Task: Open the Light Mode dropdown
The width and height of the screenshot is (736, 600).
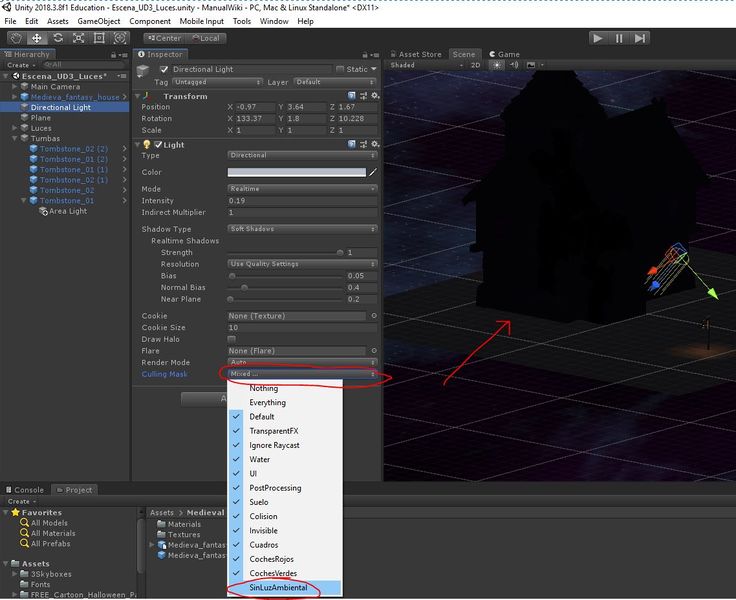Action: [302, 189]
